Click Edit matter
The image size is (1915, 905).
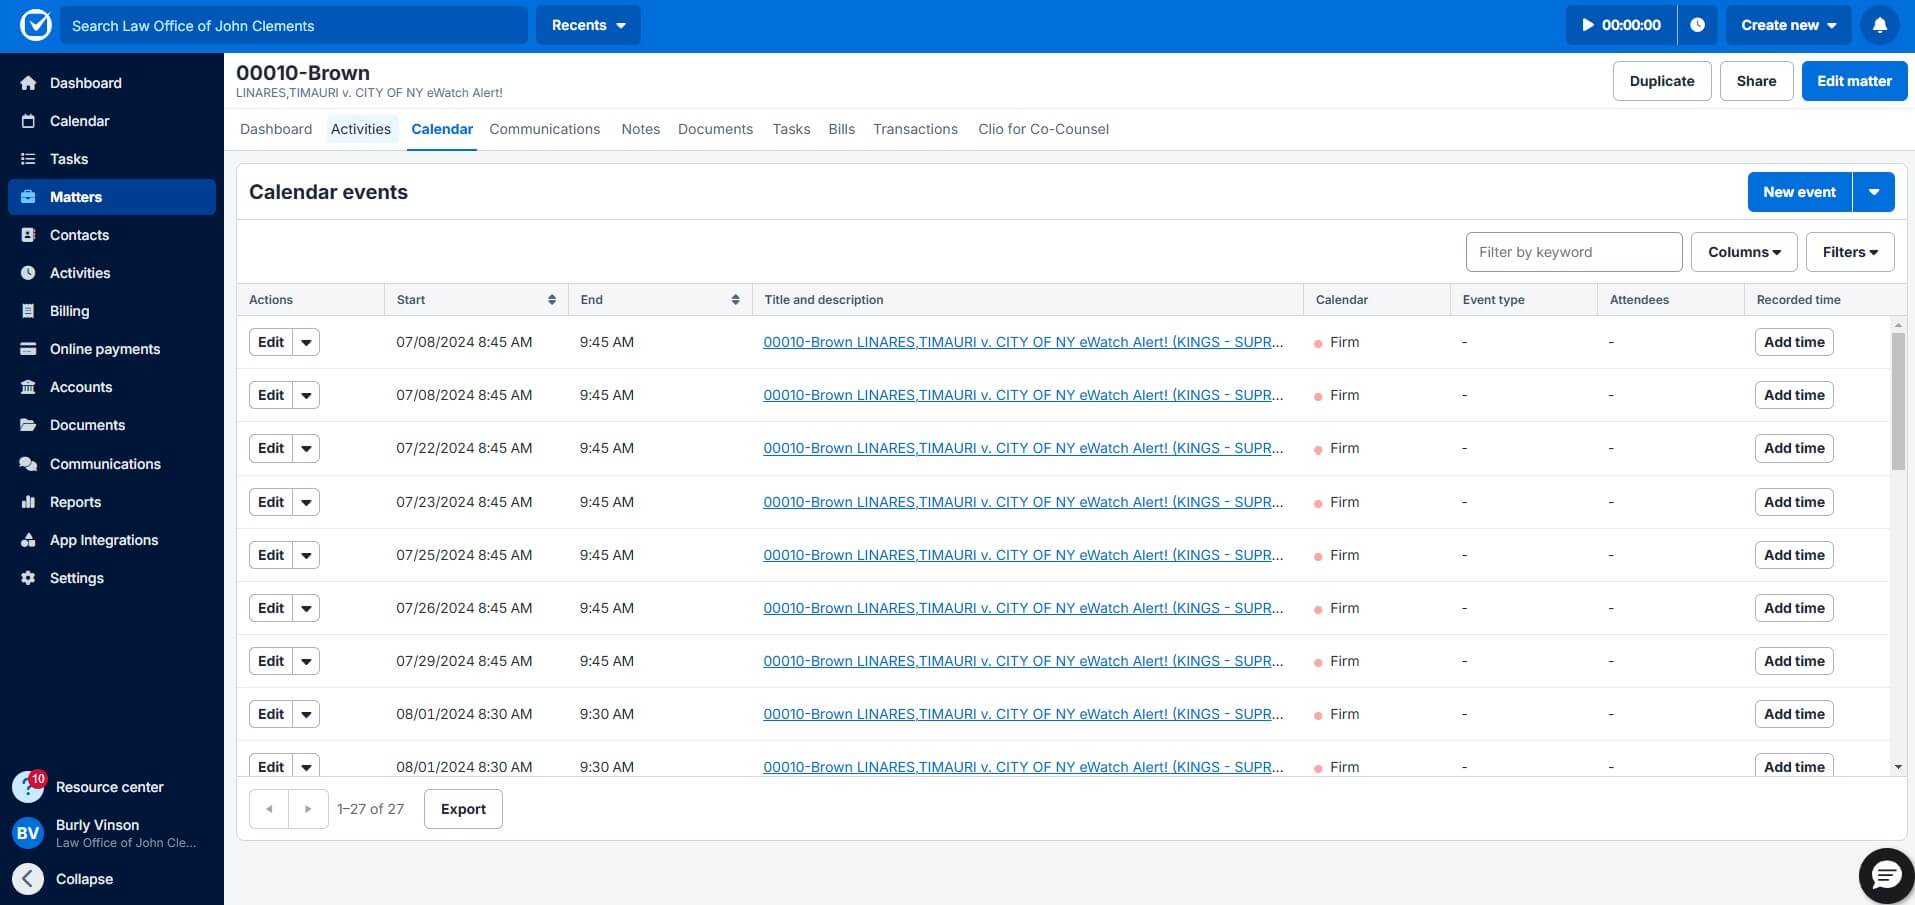pos(1854,81)
